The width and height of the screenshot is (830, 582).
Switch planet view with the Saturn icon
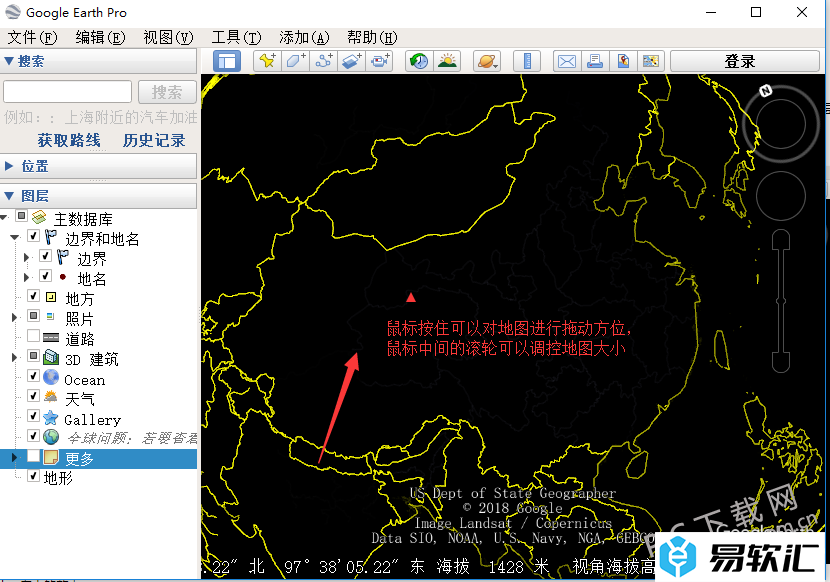coord(487,61)
